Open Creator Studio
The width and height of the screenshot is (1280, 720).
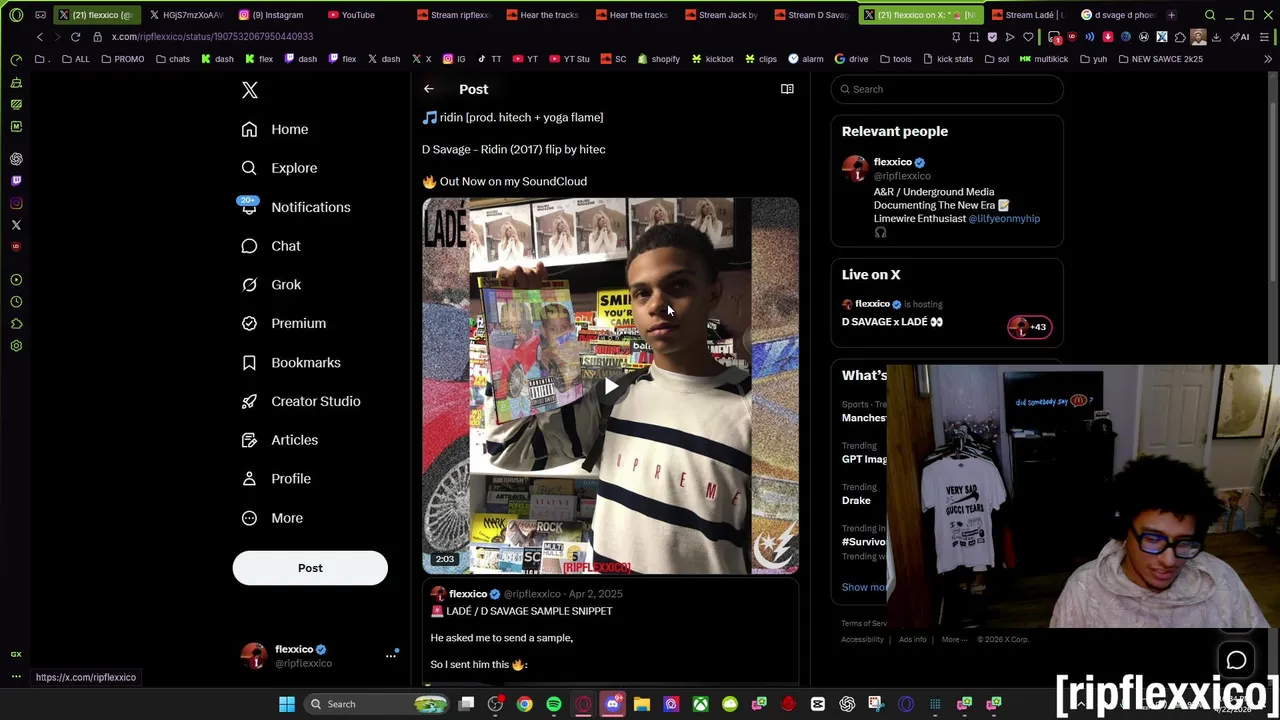[301, 401]
